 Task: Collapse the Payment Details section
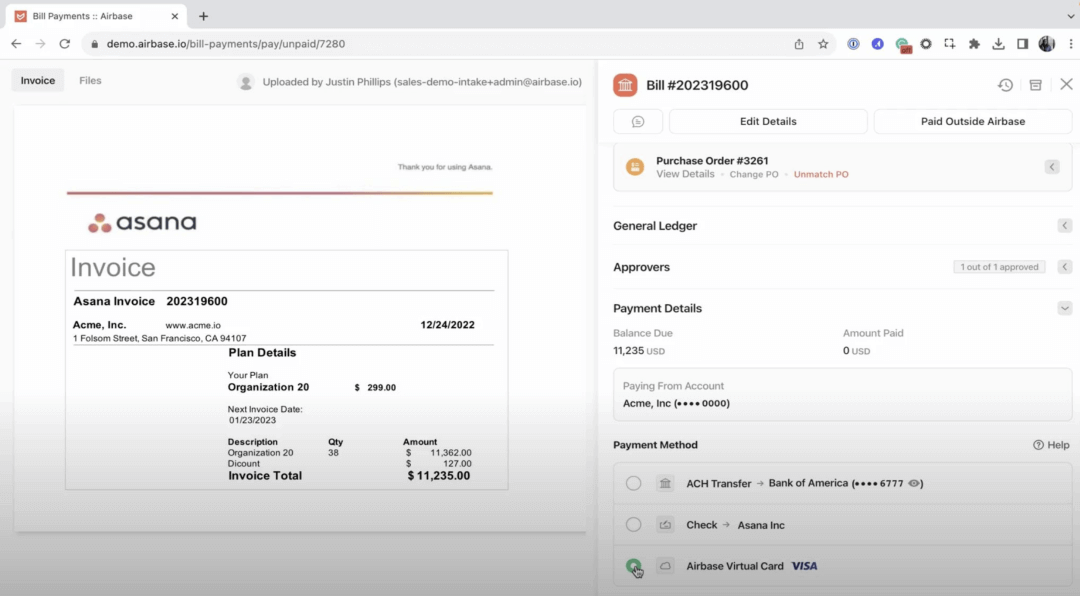pos(1064,308)
